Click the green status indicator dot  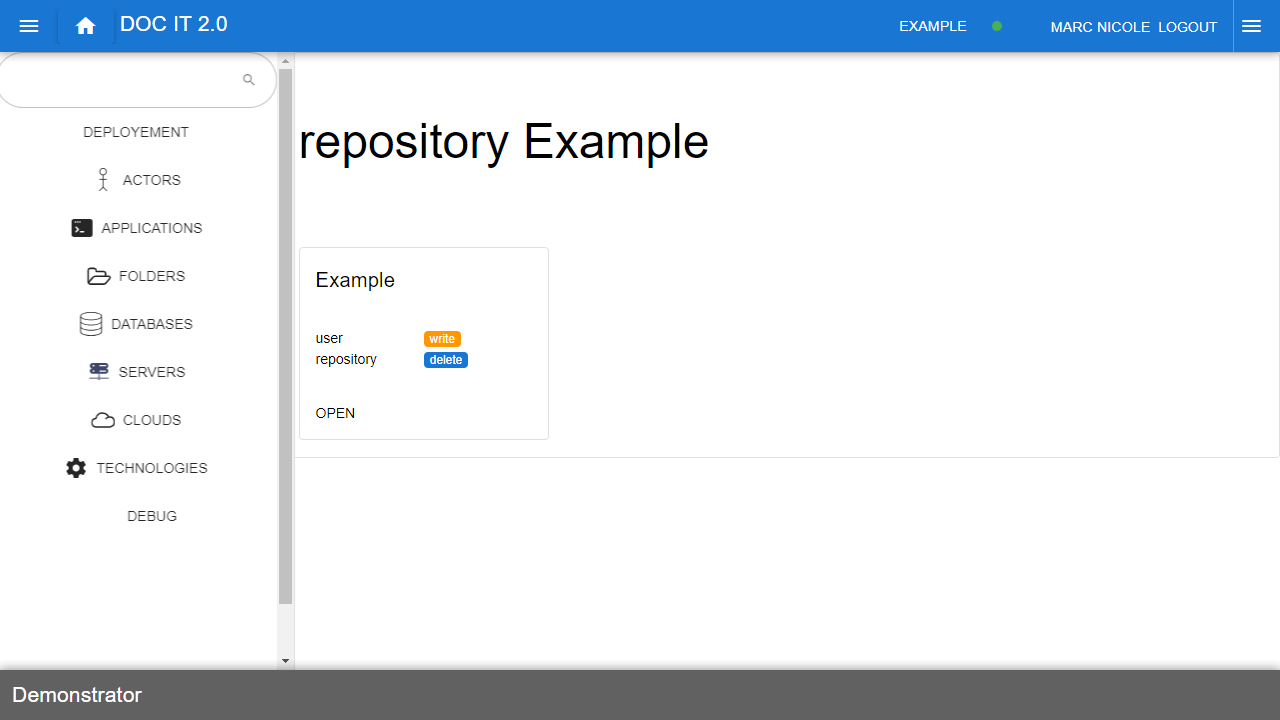997,27
